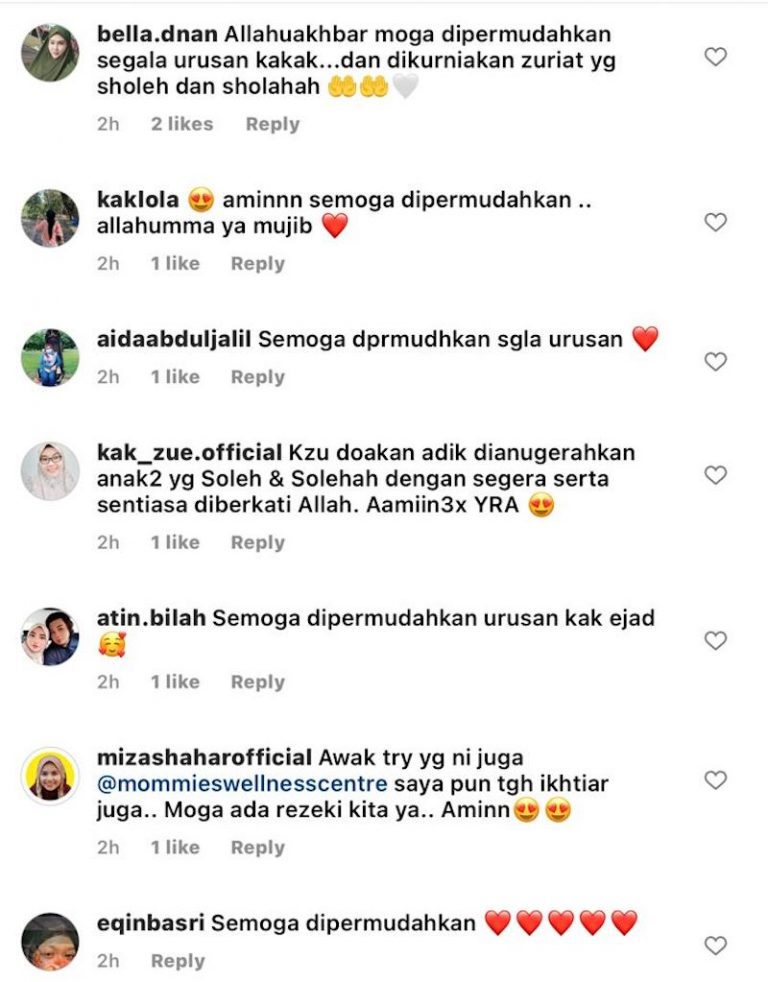
Task: Open kaklola's profile avatar
Action: point(50,219)
